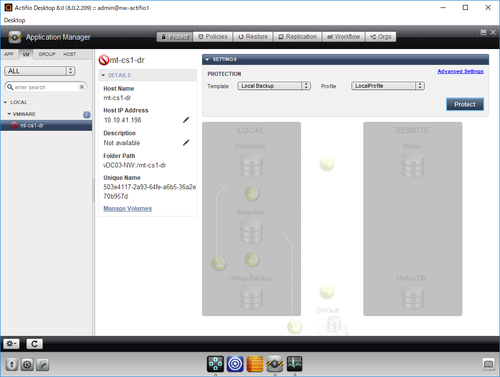Click the refresh button

point(34,344)
